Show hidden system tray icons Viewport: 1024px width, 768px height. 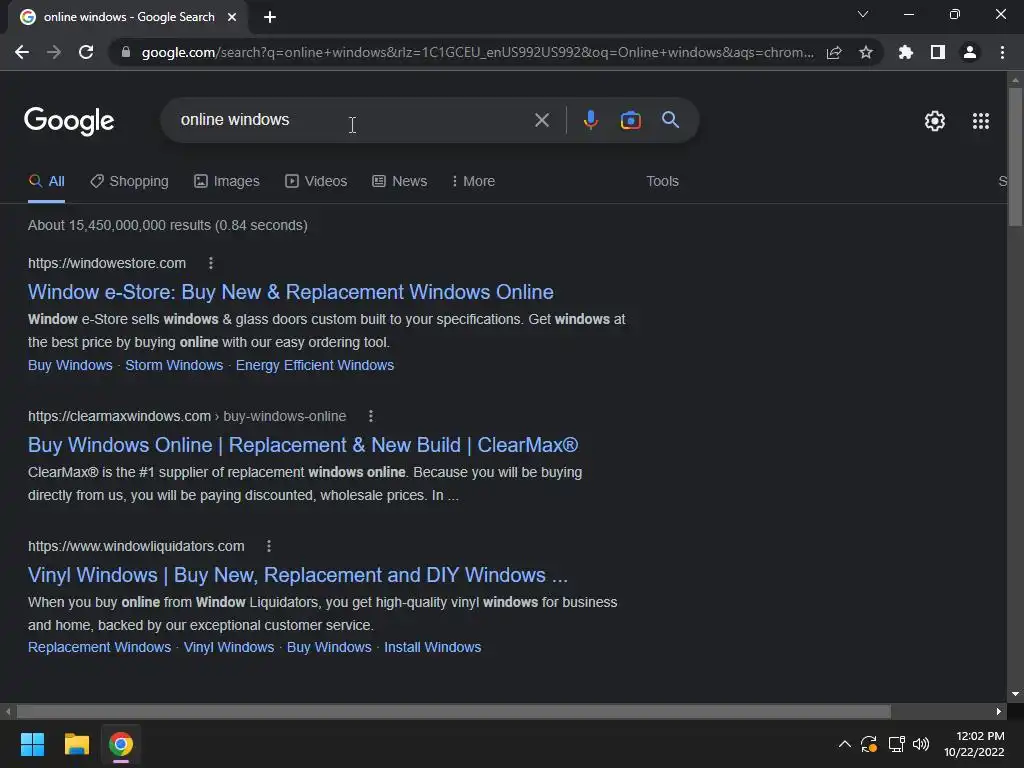tap(844, 744)
